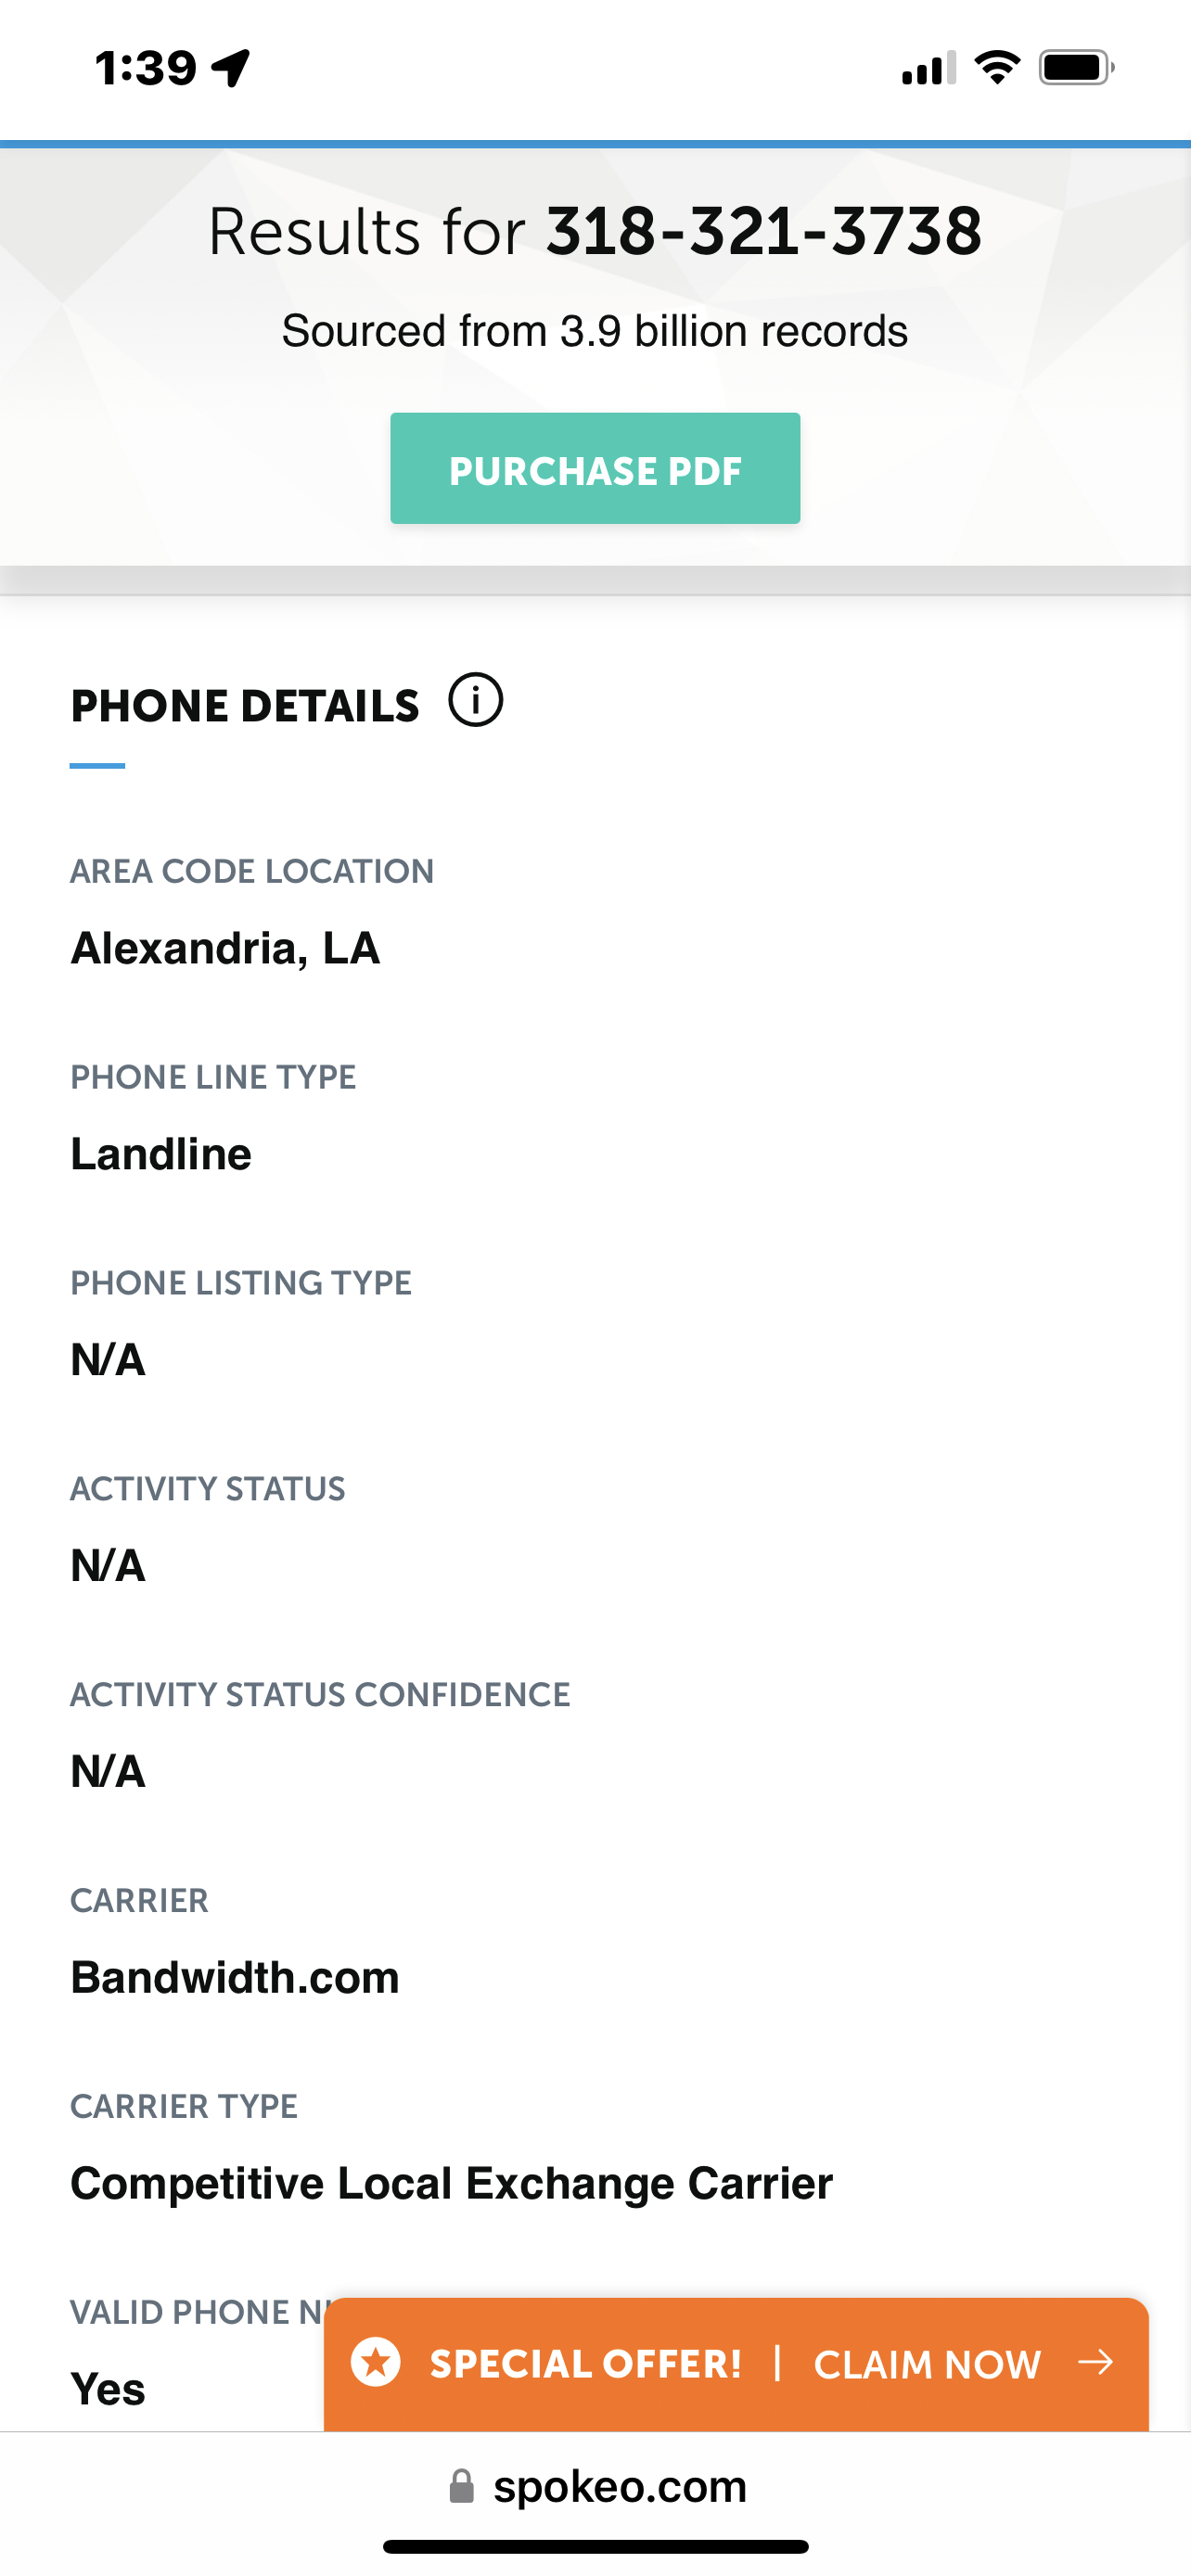The width and height of the screenshot is (1191, 2576).
Task: Tap the Phone Details info icon
Action: pos(475,700)
